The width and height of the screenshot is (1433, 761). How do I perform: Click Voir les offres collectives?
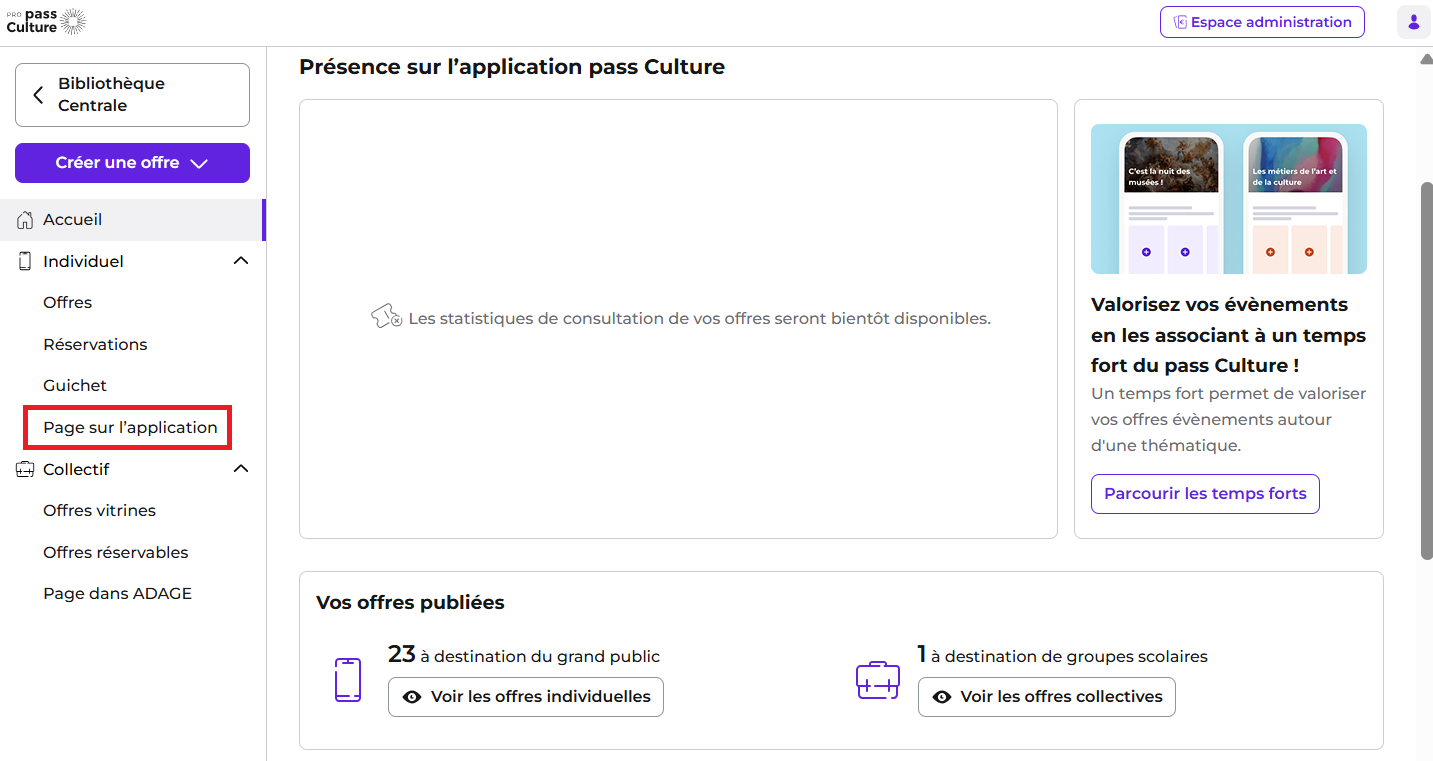[1047, 697]
